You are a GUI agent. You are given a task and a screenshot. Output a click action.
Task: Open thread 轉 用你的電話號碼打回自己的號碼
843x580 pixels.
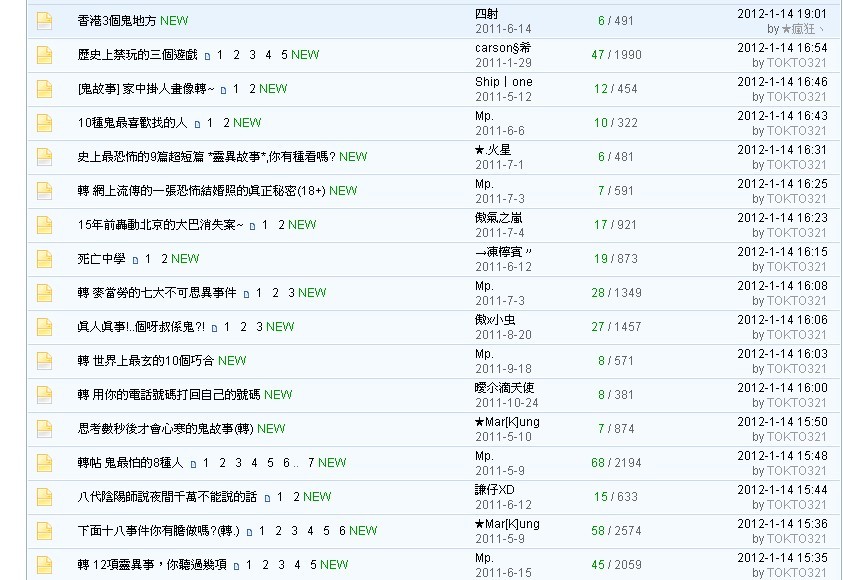point(169,395)
